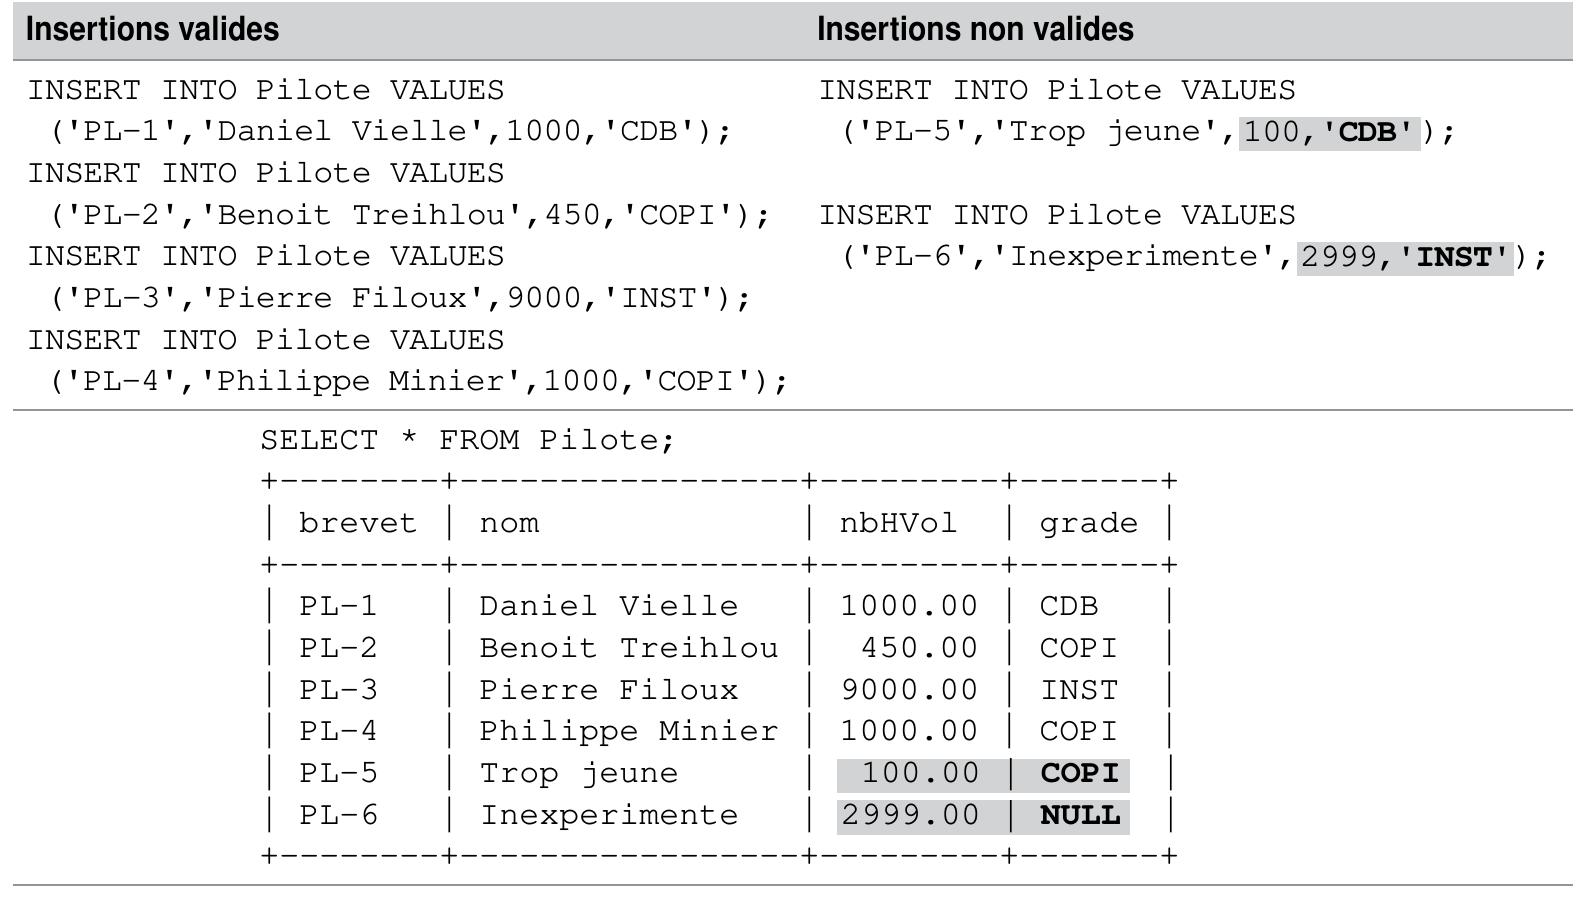Image resolution: width=1591 pixels, height=900 pixels.
Task: Click the highlighted 100.00 table value
Action: click(x=920, y=773)
